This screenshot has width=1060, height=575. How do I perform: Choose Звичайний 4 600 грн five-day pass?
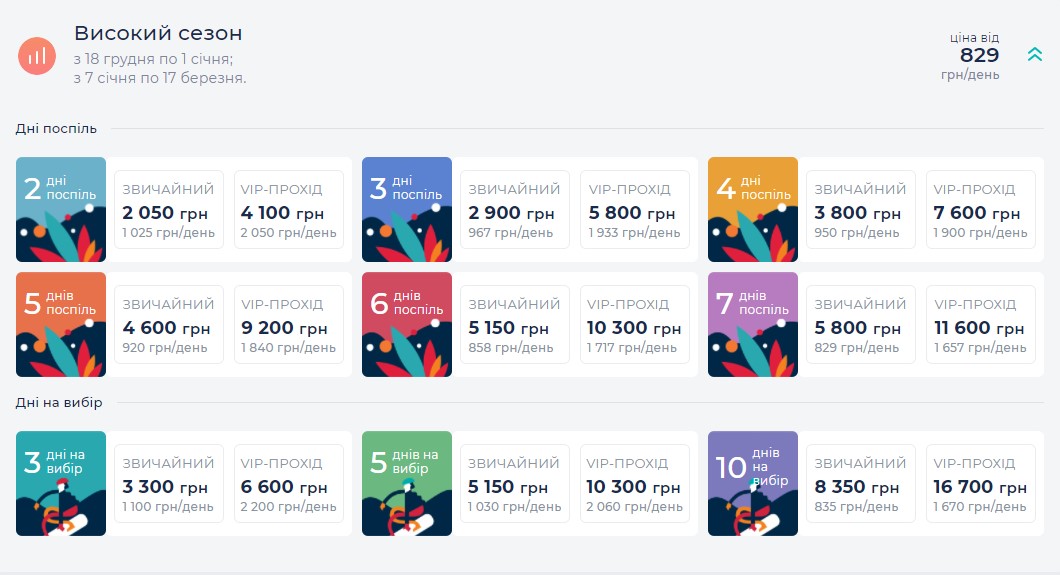coord(169,325)
